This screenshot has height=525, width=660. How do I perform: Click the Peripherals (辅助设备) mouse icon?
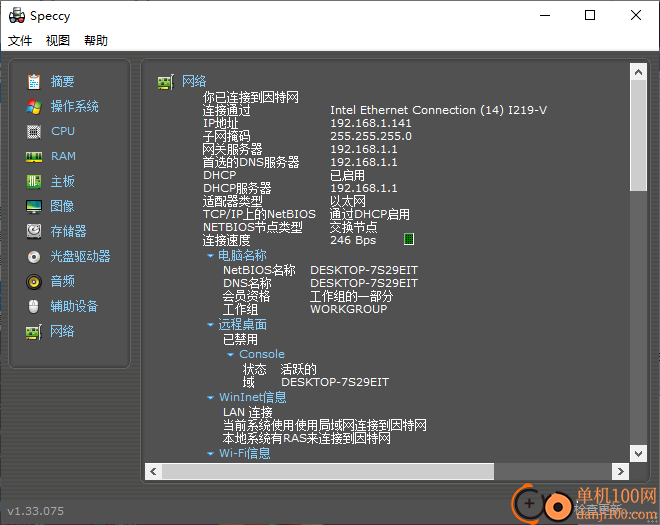point(34,306)
